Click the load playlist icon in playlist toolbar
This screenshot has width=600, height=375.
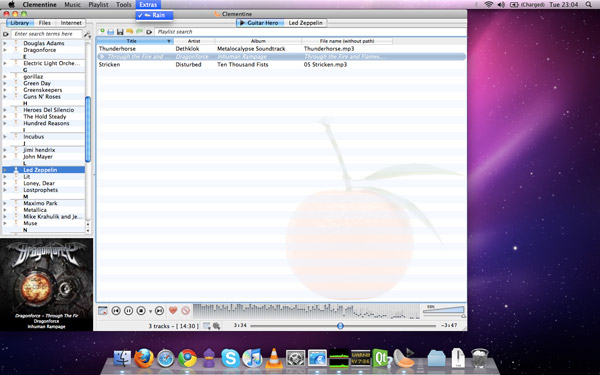pyautogui.click(x=111, y=32)
